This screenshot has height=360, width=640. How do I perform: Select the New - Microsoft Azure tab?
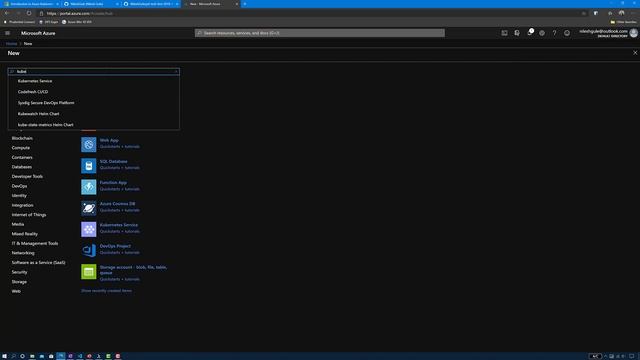click(x=210, y=4)
